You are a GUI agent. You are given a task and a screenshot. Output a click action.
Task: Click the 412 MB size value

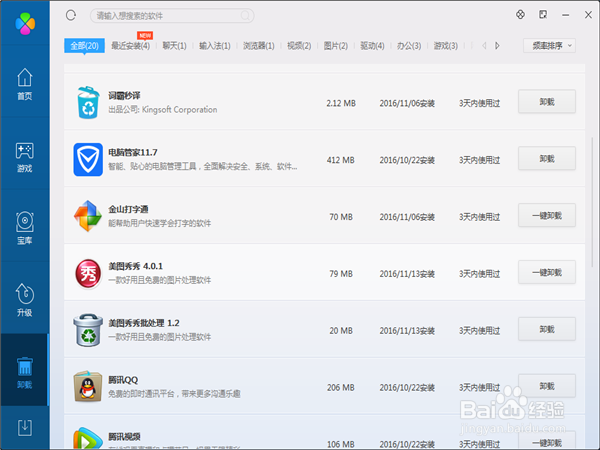pyautogui.click(x=341, y=160)
